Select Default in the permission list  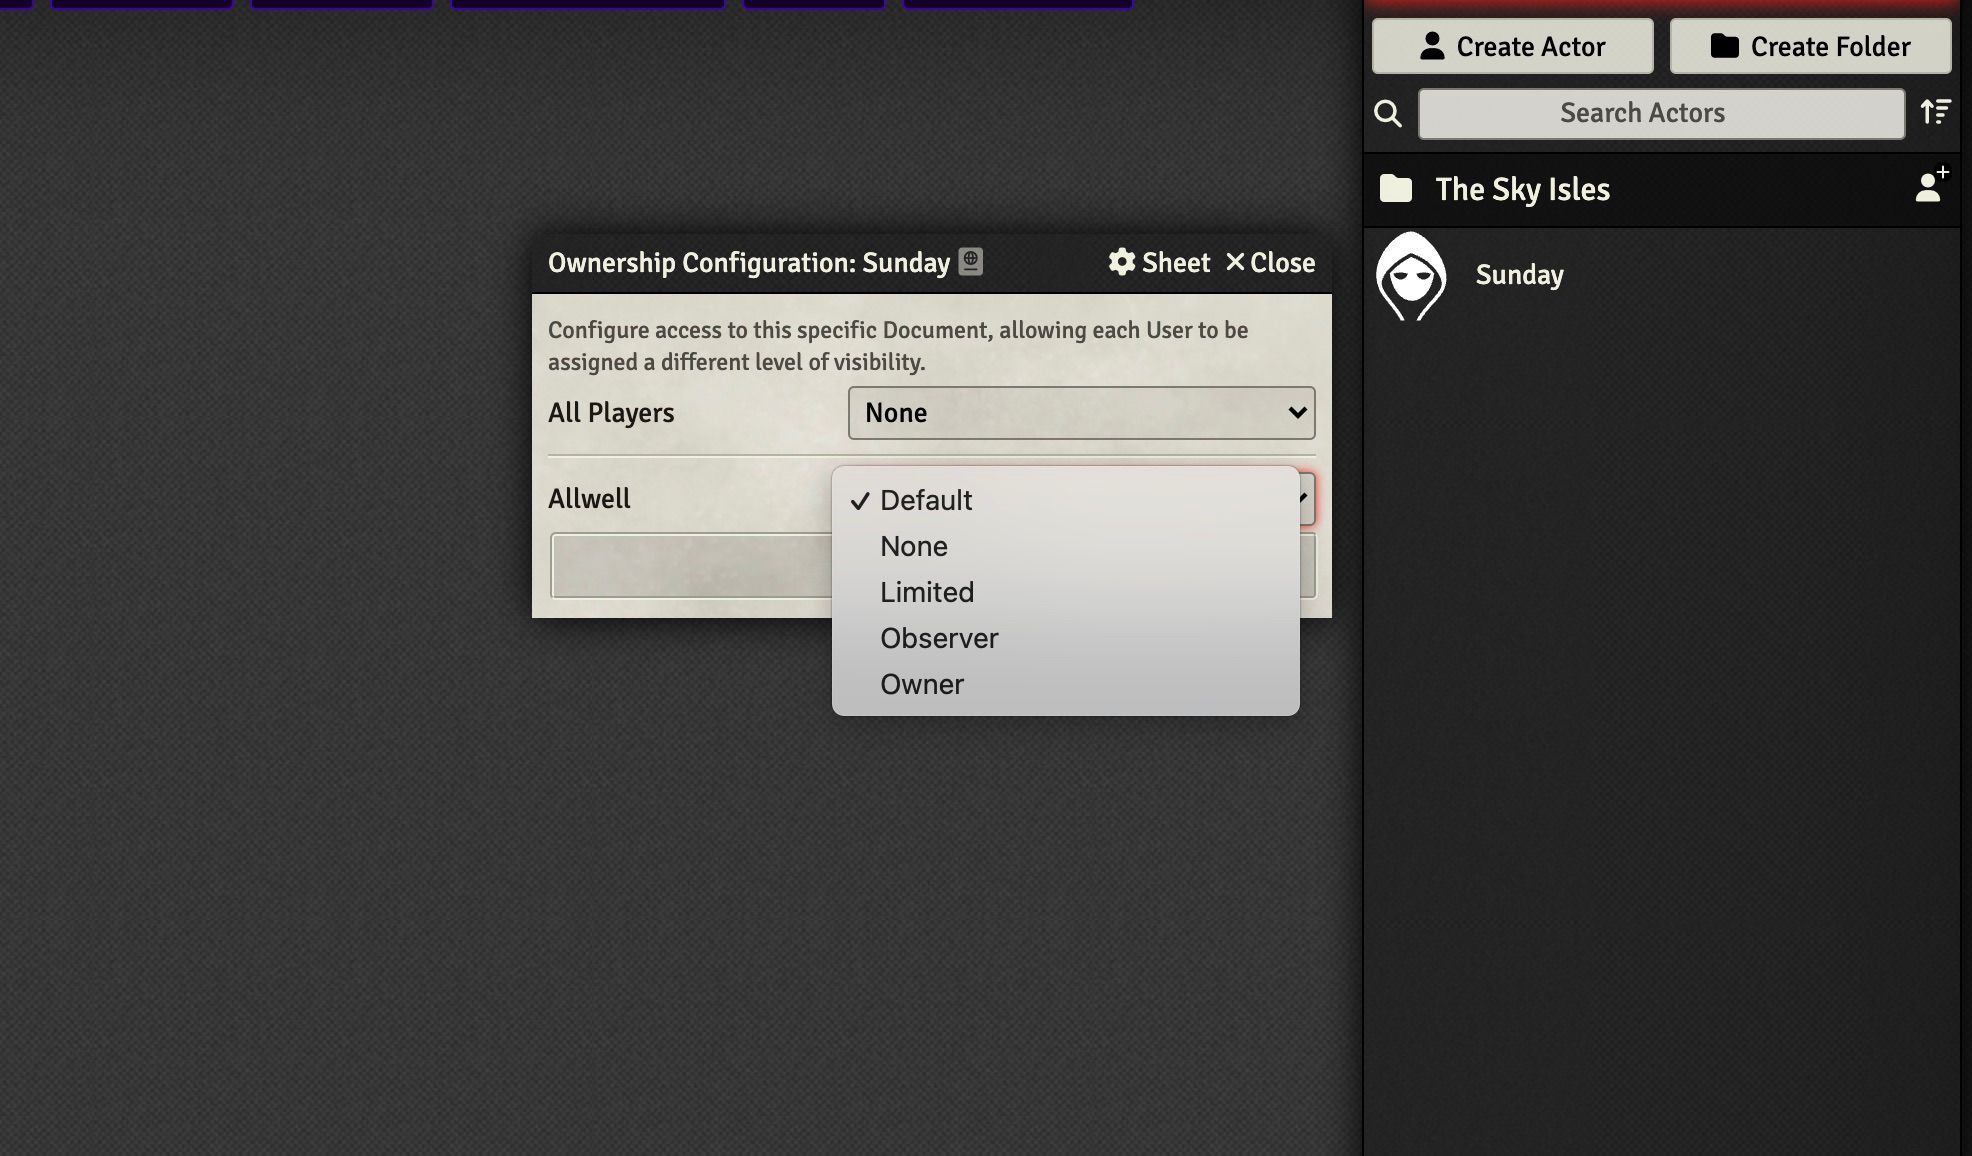(926, 500)
